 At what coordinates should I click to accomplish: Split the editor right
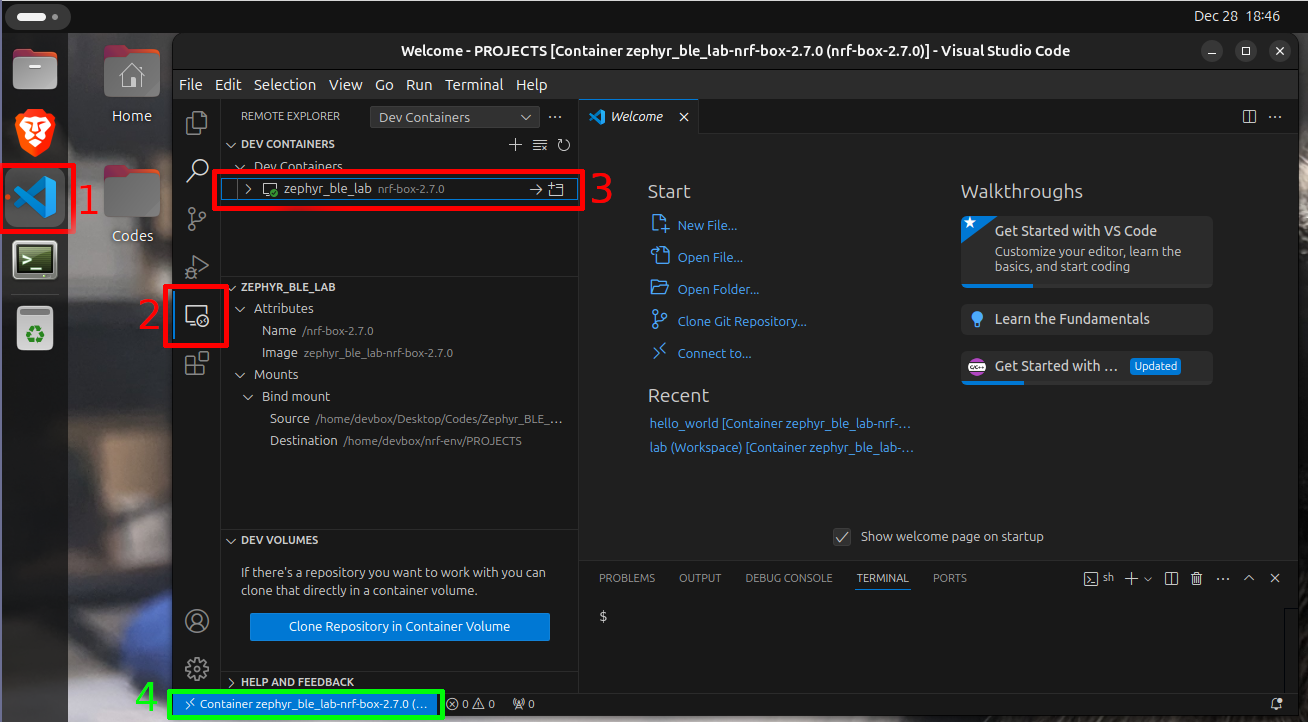pos(1249,117)
